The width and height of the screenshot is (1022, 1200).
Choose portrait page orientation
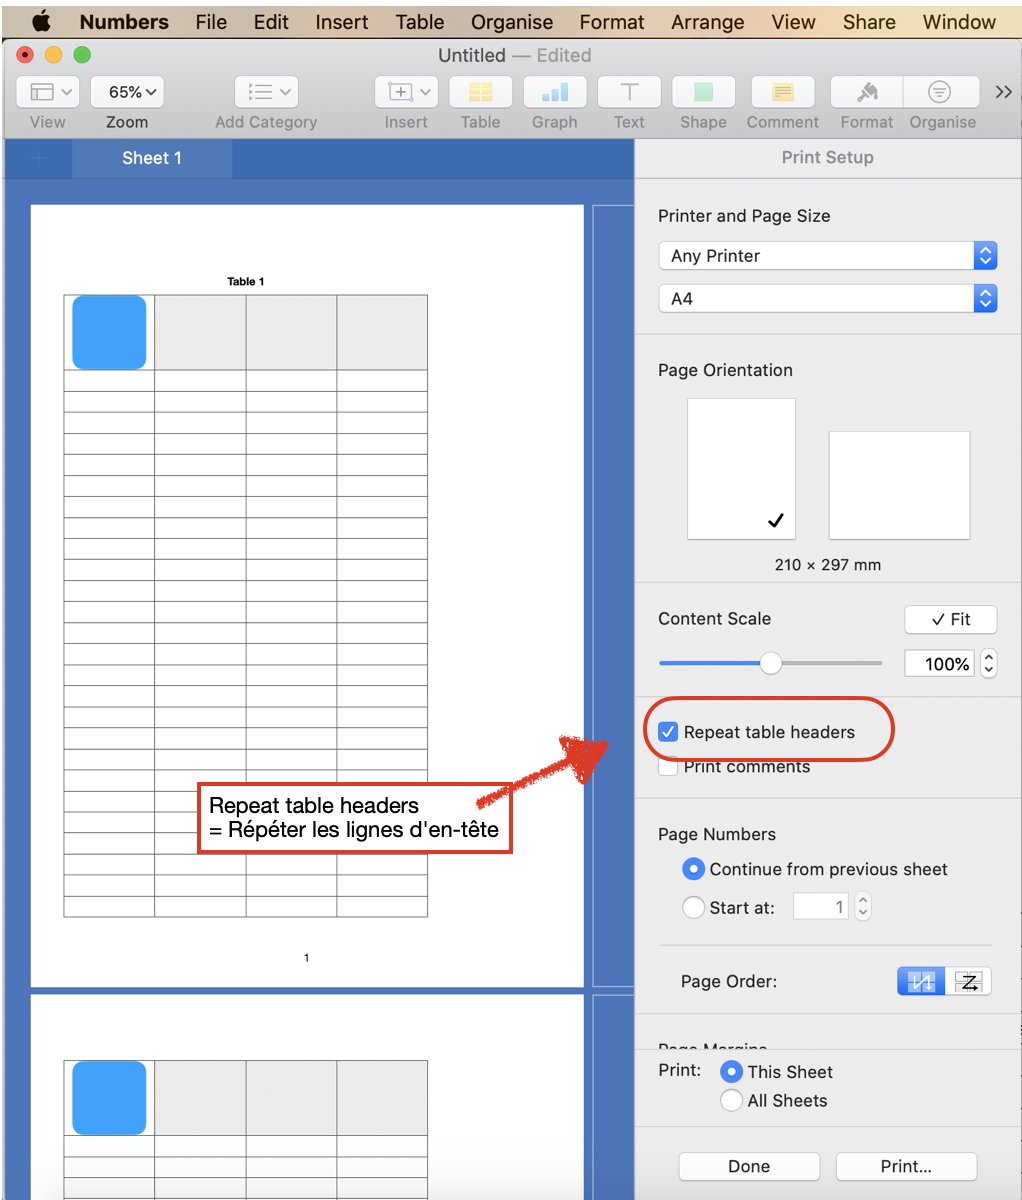pyautogui.click(x=741, y=469)
